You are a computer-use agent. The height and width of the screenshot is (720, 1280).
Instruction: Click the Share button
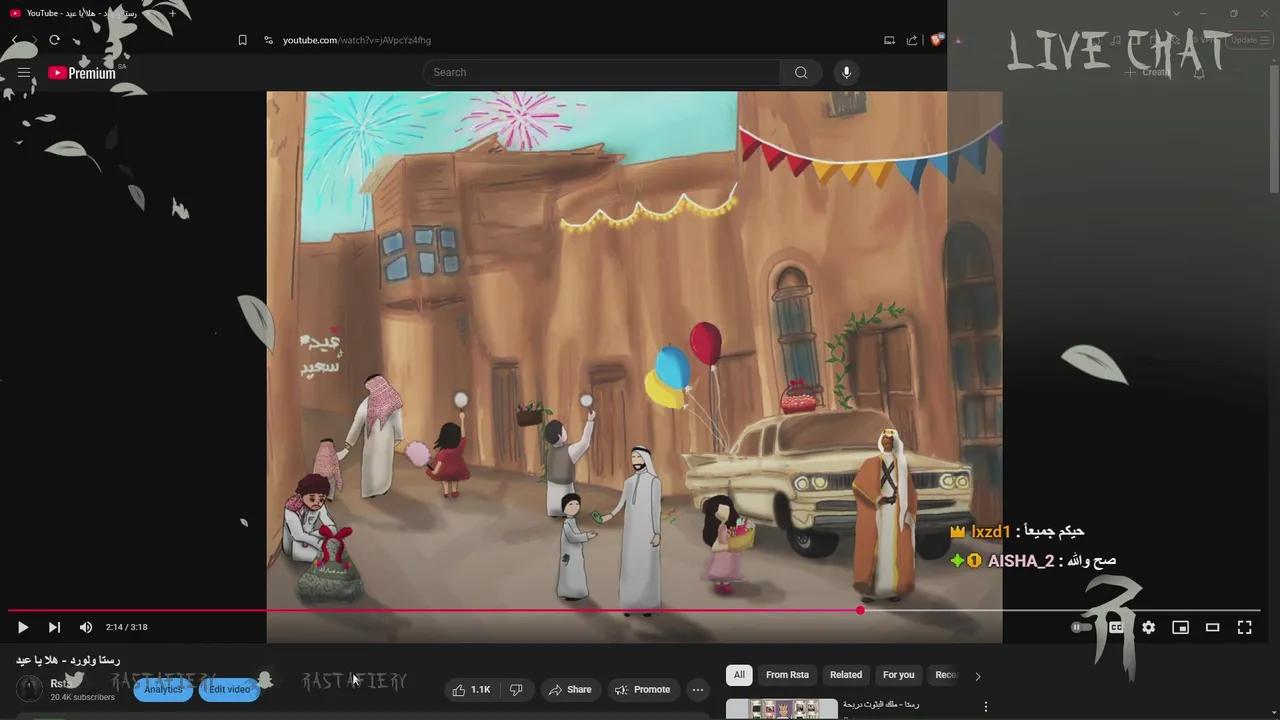tap(570, 690)
